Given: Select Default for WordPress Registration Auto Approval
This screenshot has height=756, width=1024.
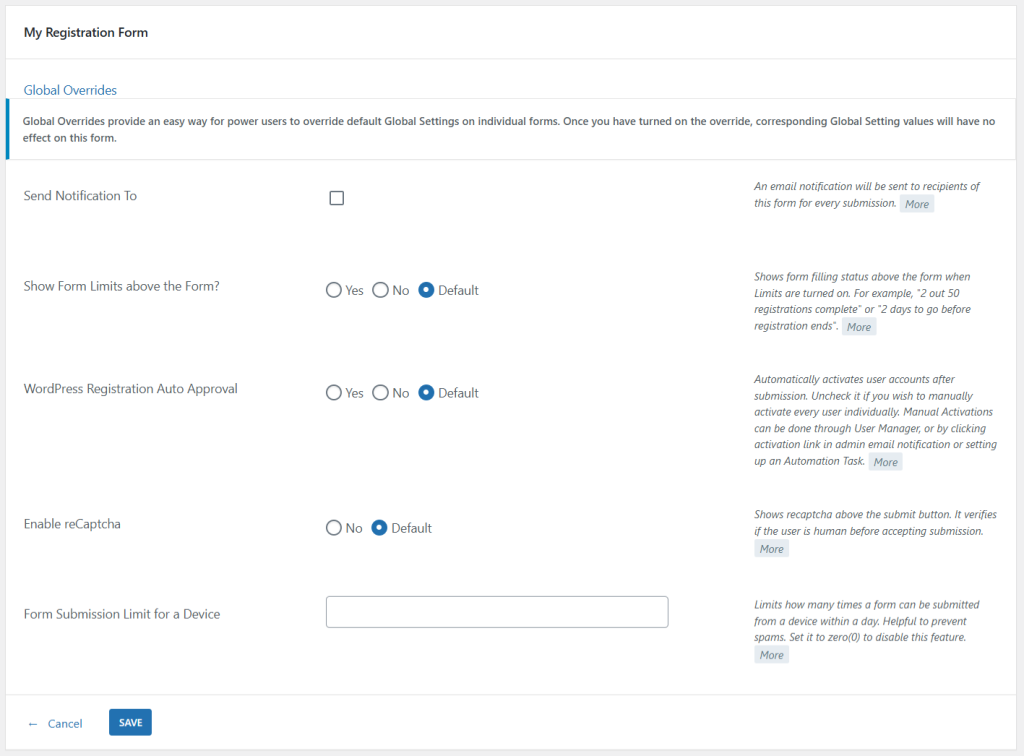Looking at the screenshot, I should [x=426, y=393].
